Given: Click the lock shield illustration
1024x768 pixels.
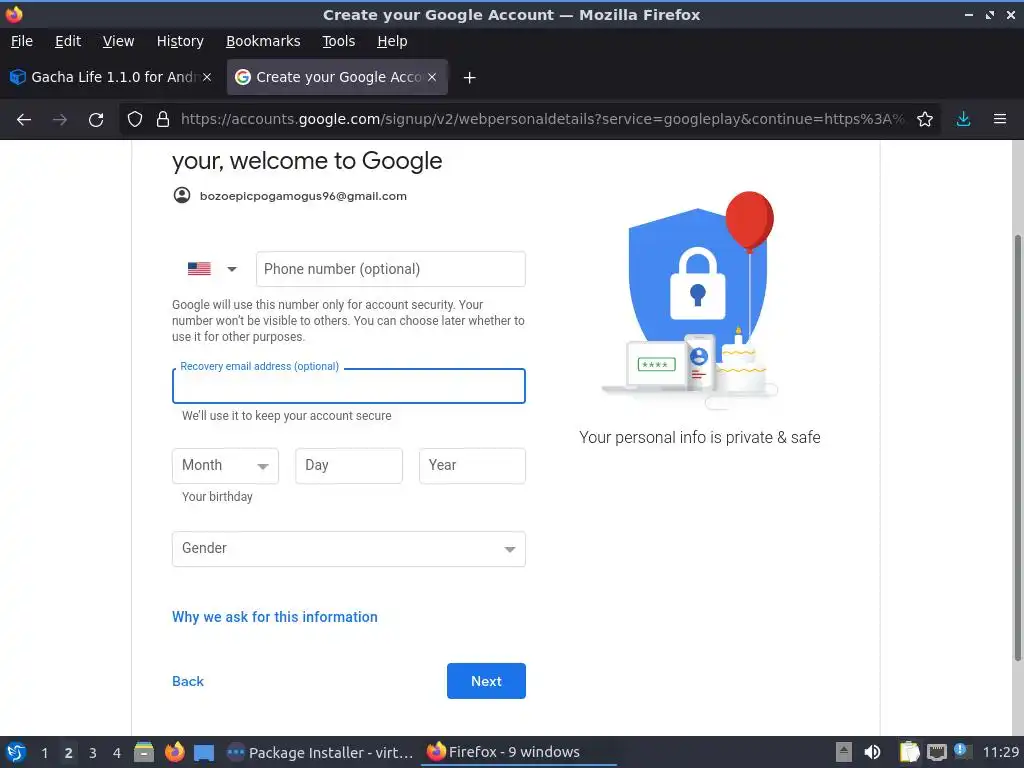Looking at the screenshot, I should pos(697,282).
